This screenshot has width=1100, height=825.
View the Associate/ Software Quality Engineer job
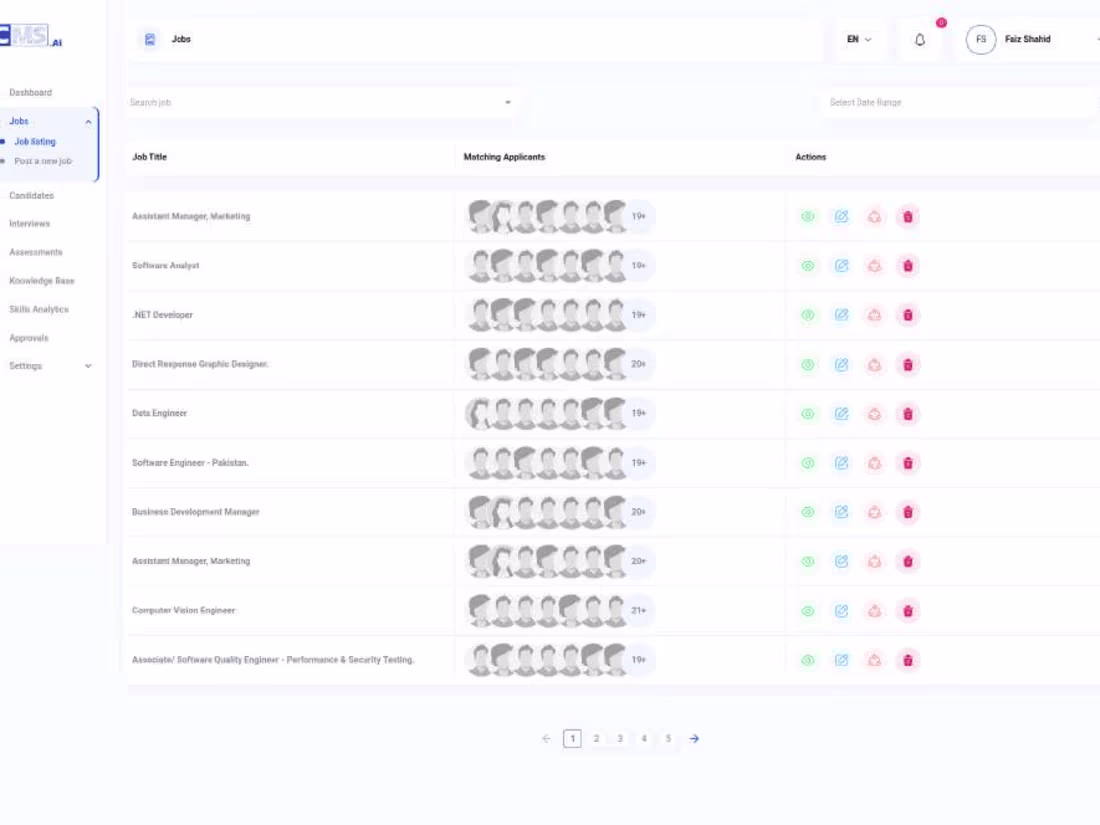pyautogui.click(x=807, y=660)
